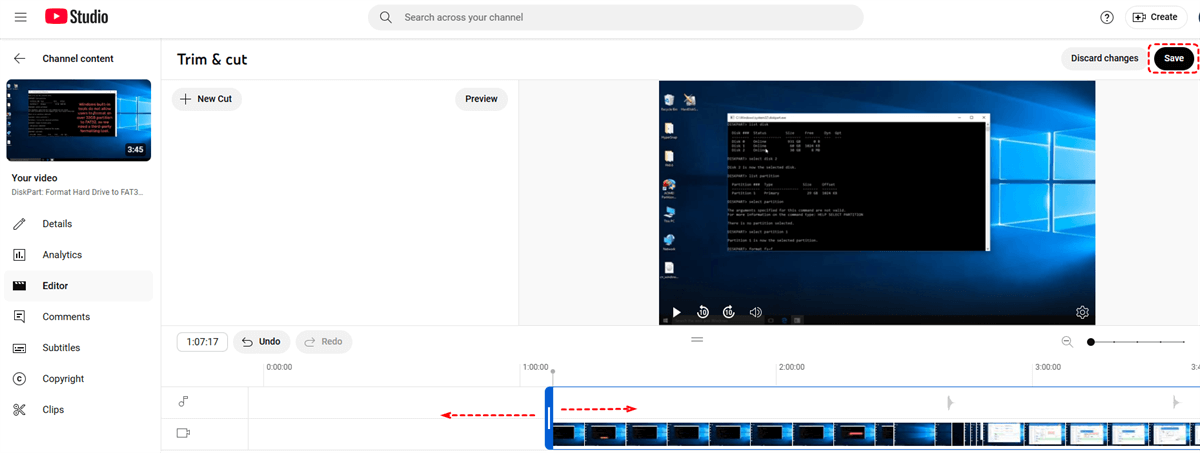1200x453 pixels.
Task: Click the Redo button
Action: (324, 342)
